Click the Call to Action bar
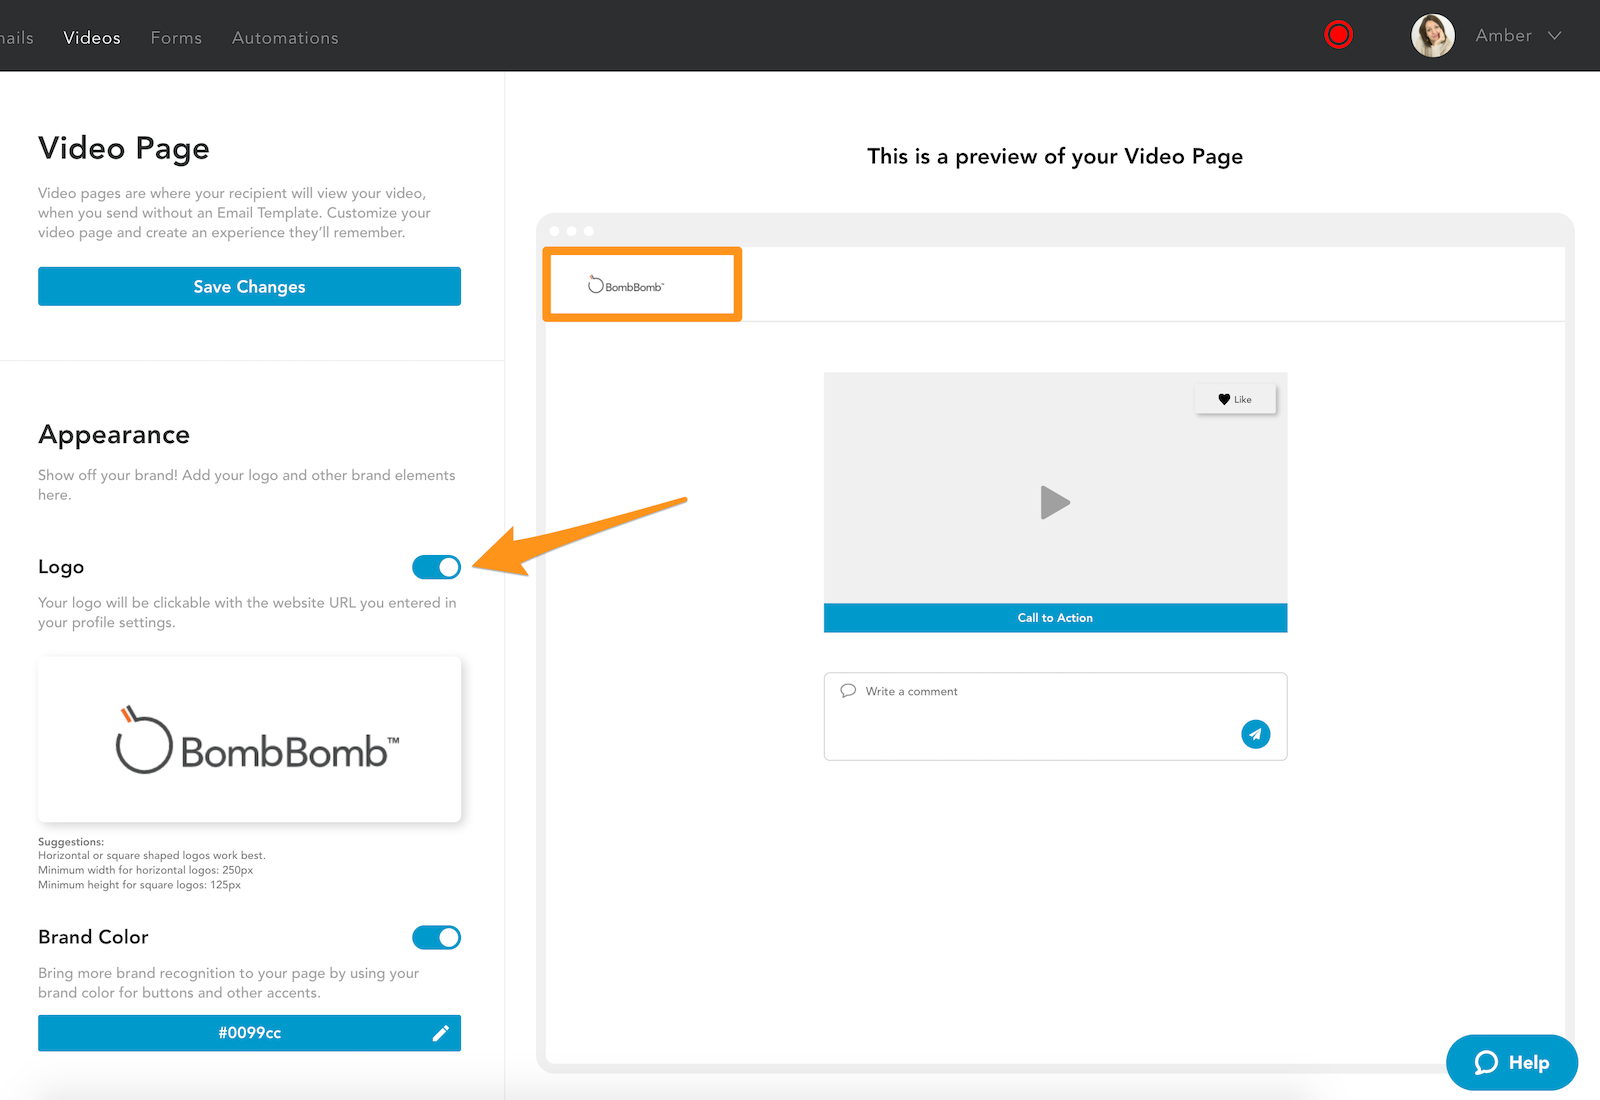1600x1100 pixels. (x=1055, y=618)
